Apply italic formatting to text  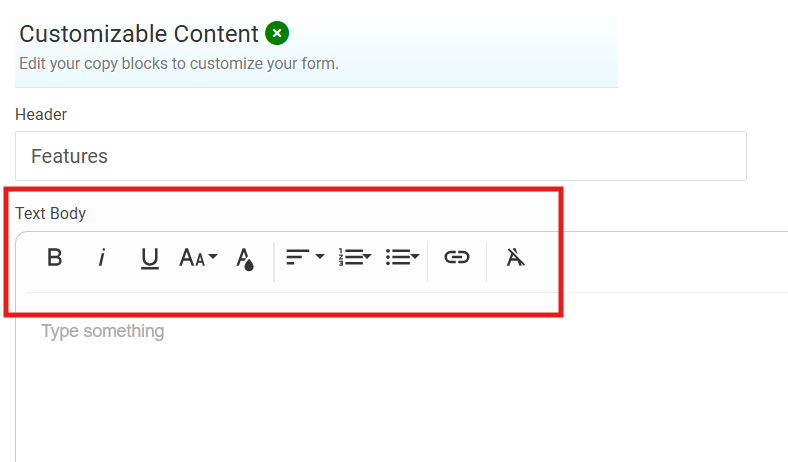[x=101, y=258]
